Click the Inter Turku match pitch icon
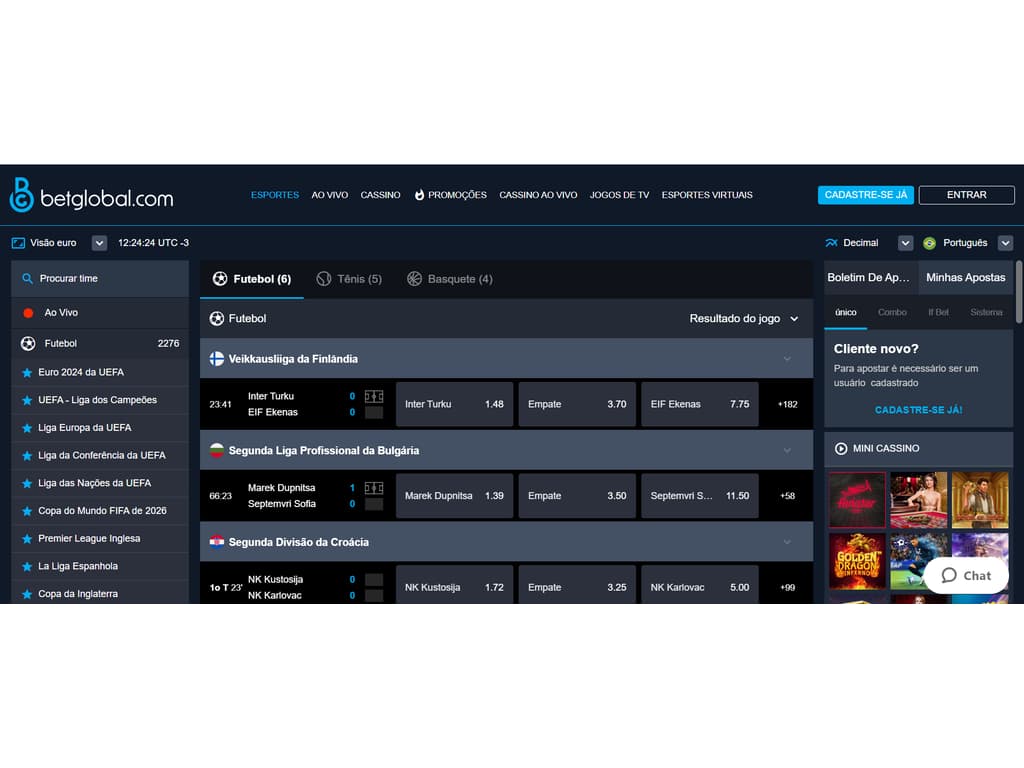Image resolution: width=1024 pixels, height=768 pixels. [x=374, y=396]
